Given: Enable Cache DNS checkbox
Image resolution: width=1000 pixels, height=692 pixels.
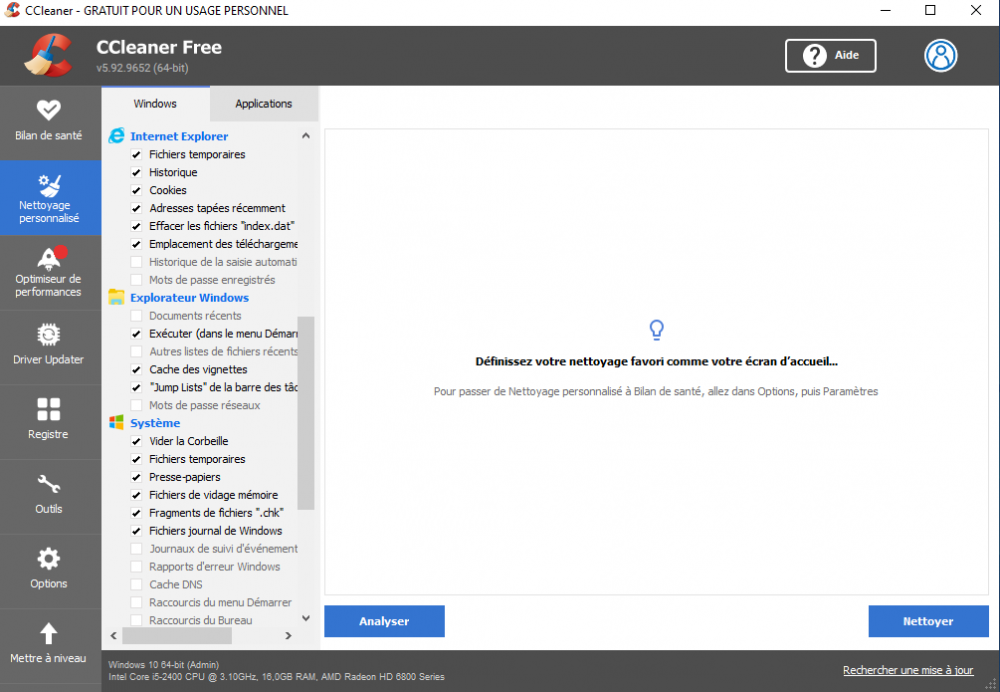Looking at the screenshot, I should tap(136, 584).
